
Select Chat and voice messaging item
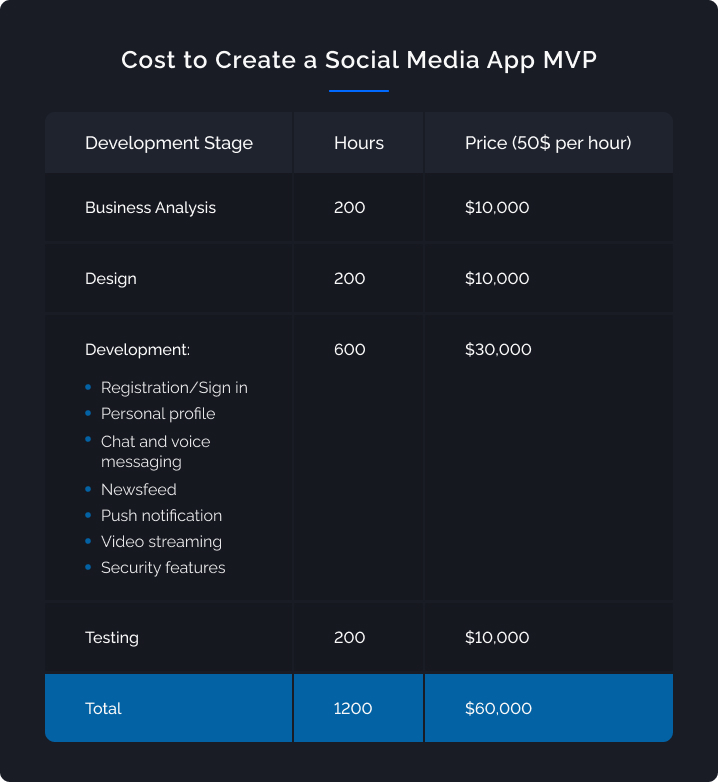click(156, 452)
